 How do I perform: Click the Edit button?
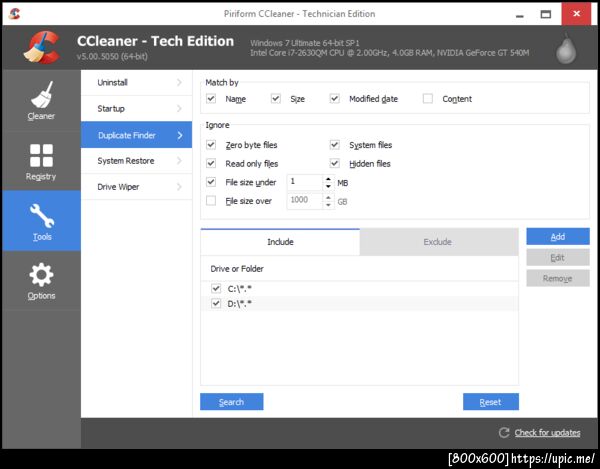pyautogui.click(x=558, y=257)
